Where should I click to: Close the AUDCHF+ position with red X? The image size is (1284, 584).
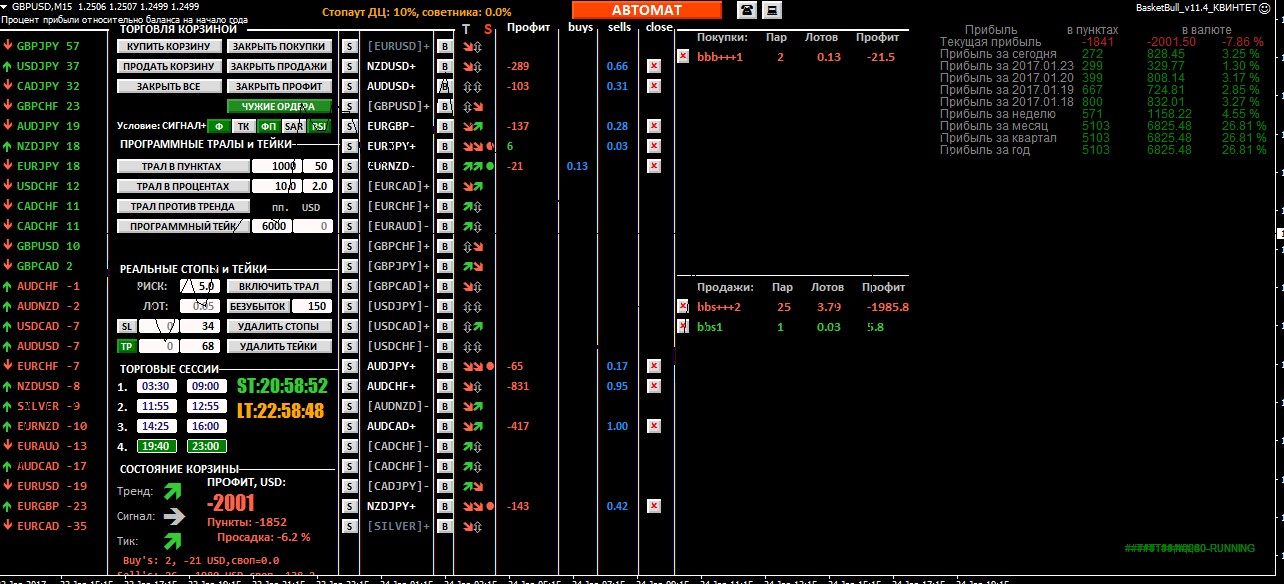click(x=654, y=386)
